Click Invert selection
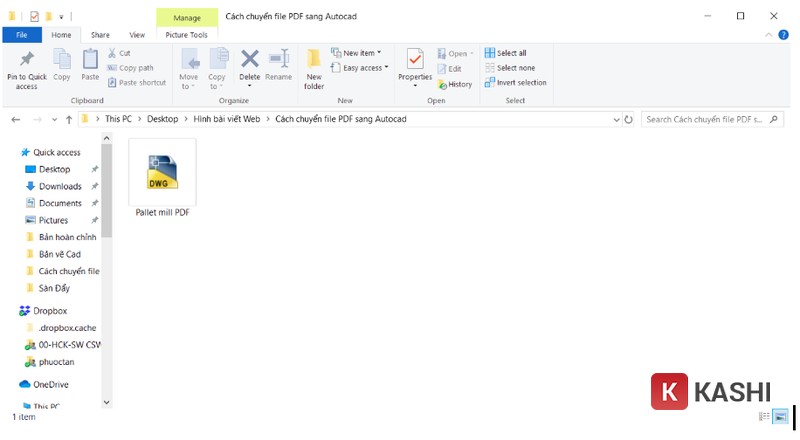The image size is (800, 440). pos(516,83)
